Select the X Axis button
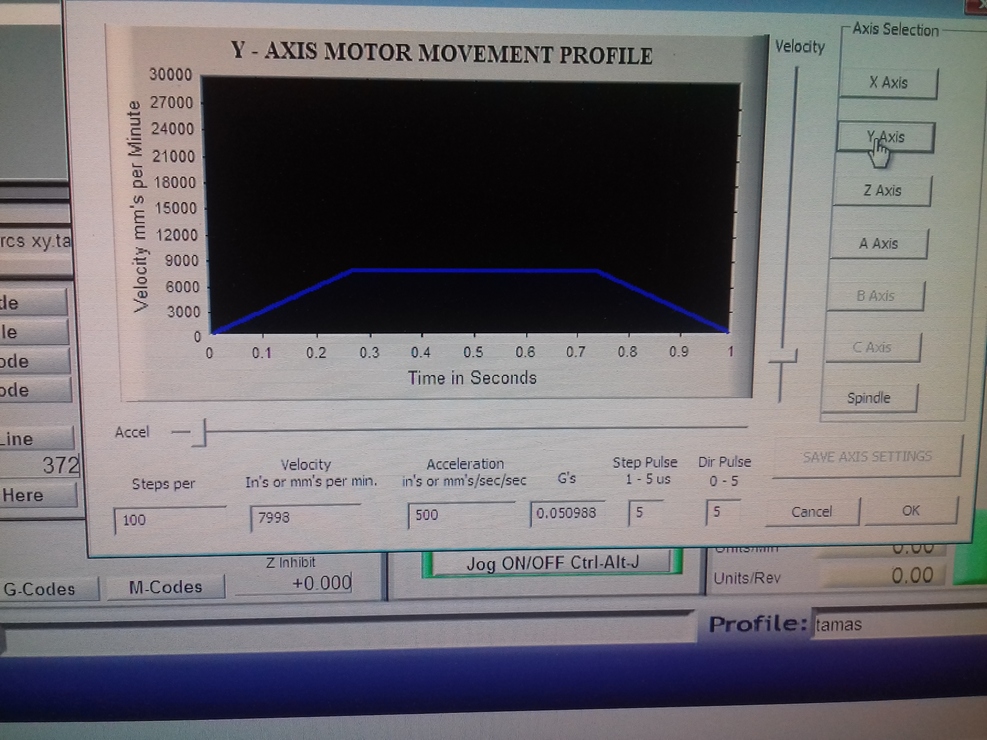This screenshot has height=740, width=987. point(888,83)
